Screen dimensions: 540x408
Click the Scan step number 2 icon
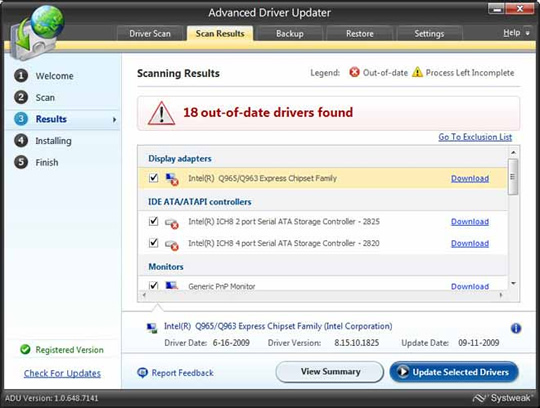coord(21,97)
